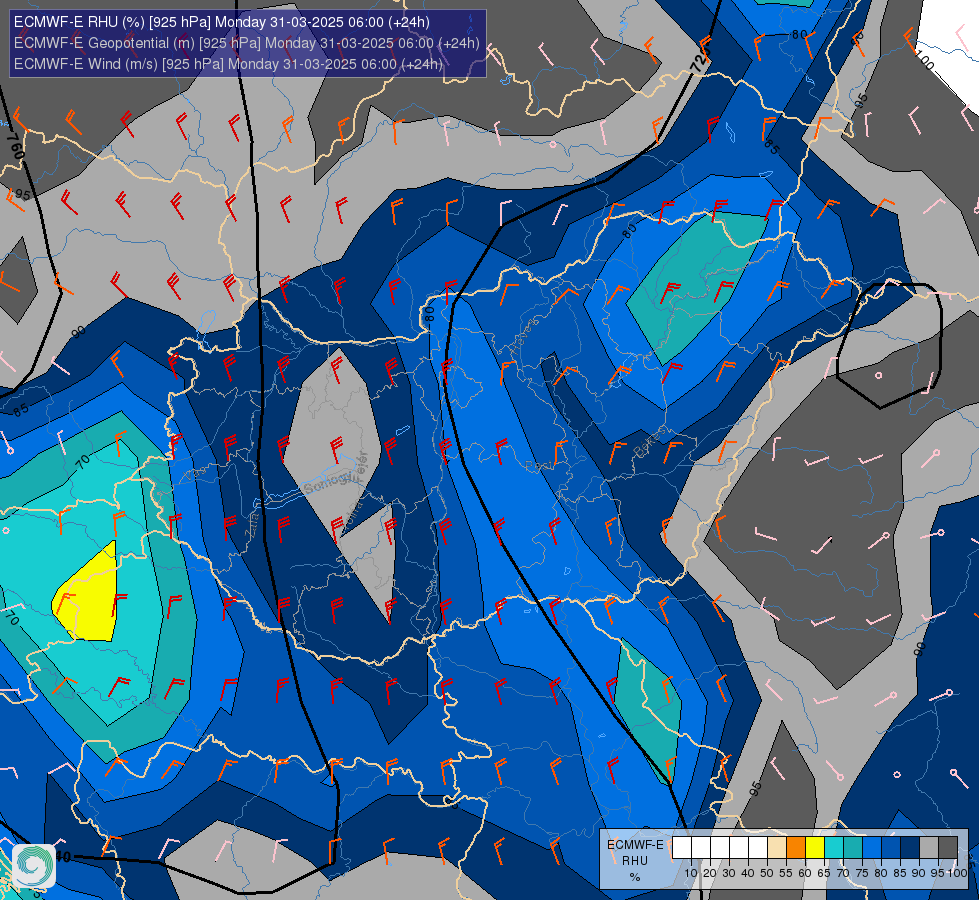This screenshot has height=900, width=979.
Task: Select the ECMWF-E Geopotential (m) title line
Action: pos(247,43)
